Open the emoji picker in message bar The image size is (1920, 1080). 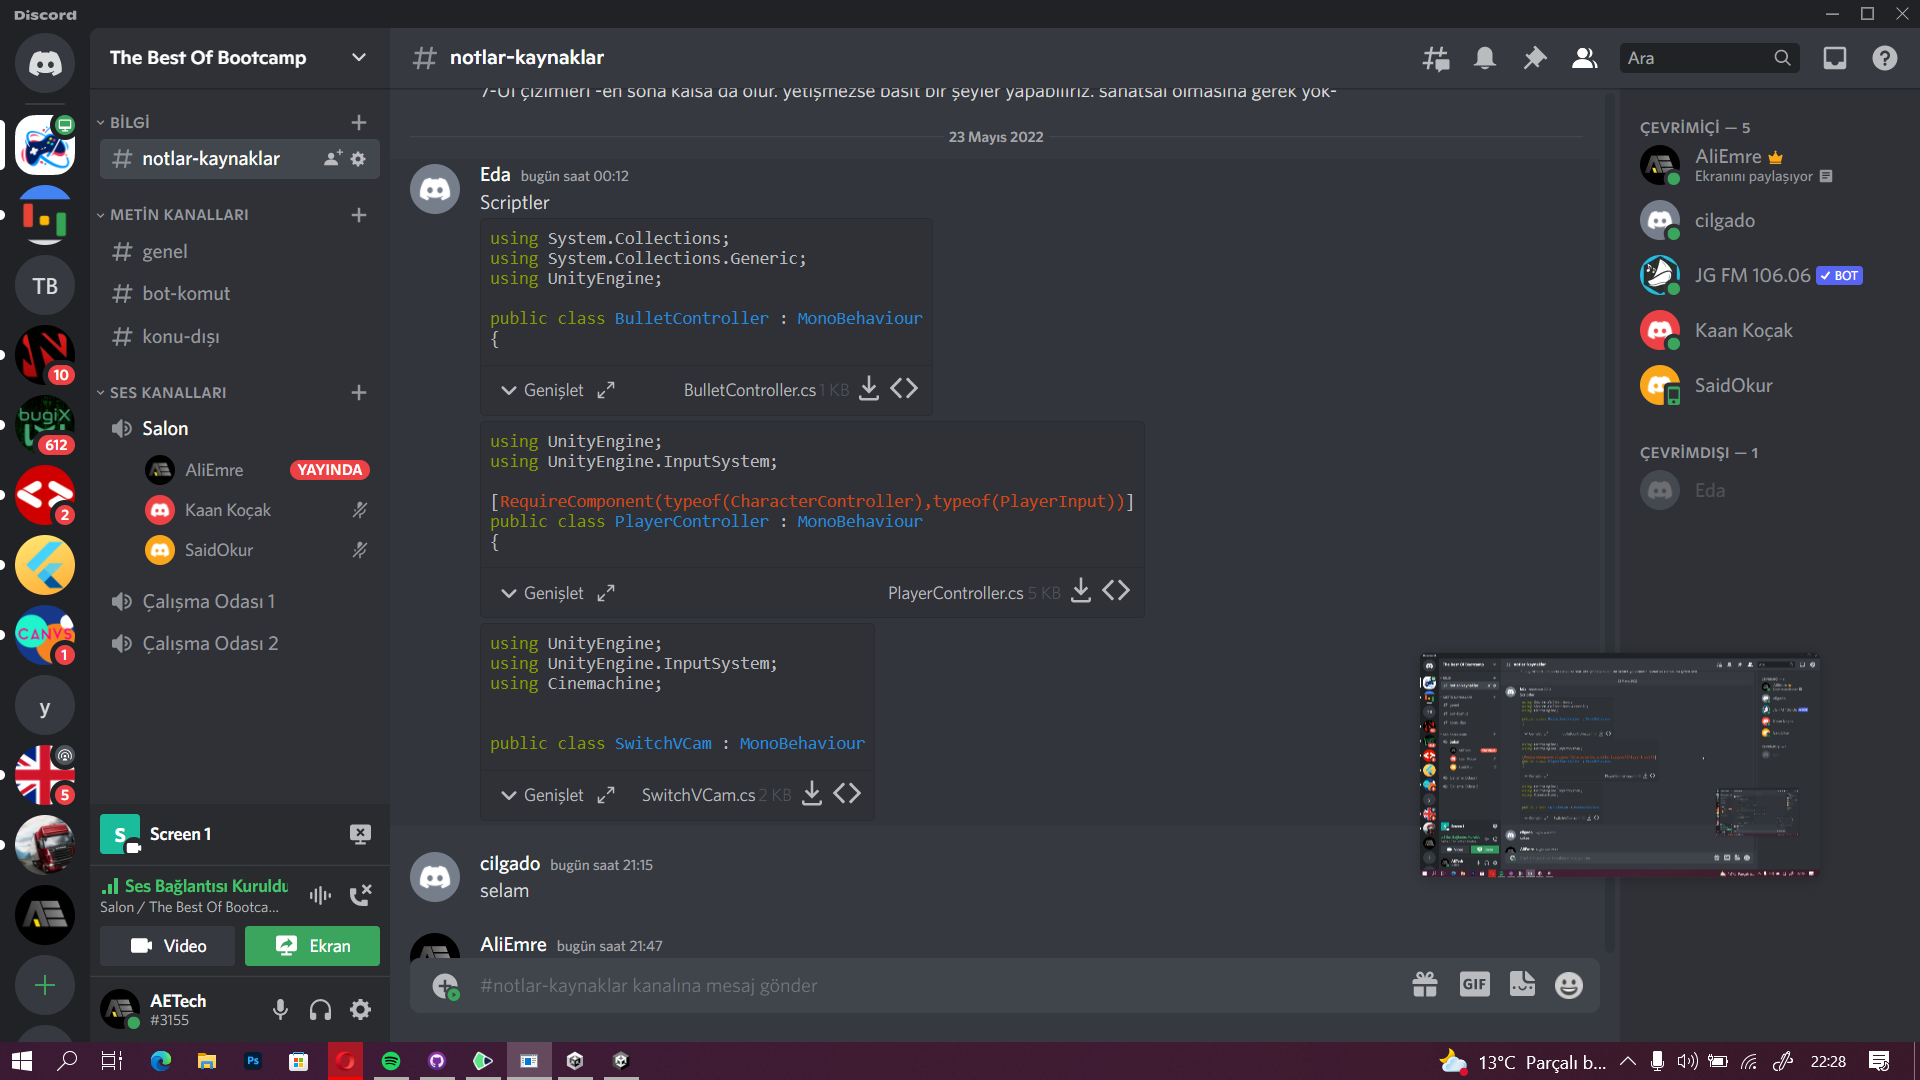pyautogui.click(x=1568, y=985)
